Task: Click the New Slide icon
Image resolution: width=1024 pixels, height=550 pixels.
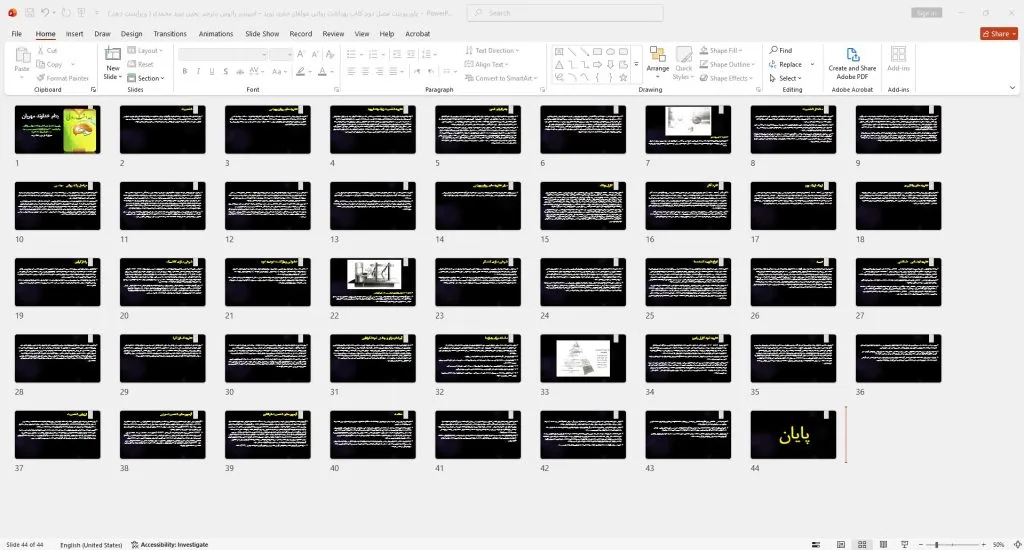Action: (113, 55)
